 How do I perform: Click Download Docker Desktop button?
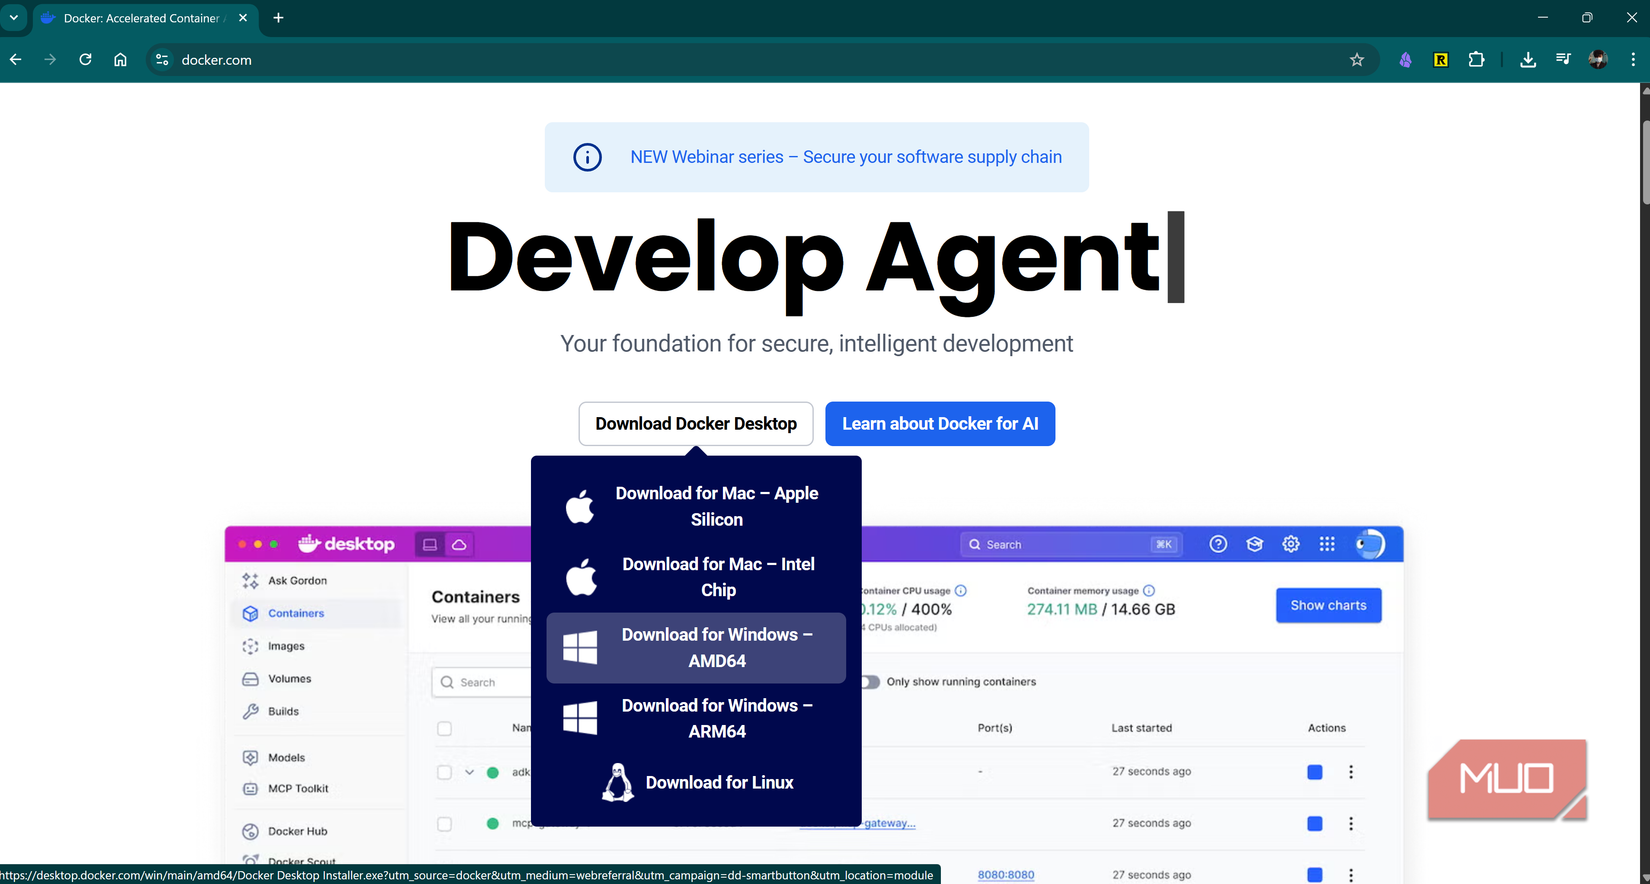[x=696, y=424]
